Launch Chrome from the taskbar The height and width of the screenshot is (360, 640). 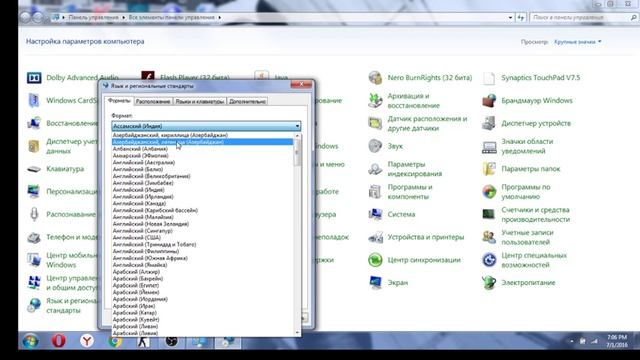click(115, 341)
